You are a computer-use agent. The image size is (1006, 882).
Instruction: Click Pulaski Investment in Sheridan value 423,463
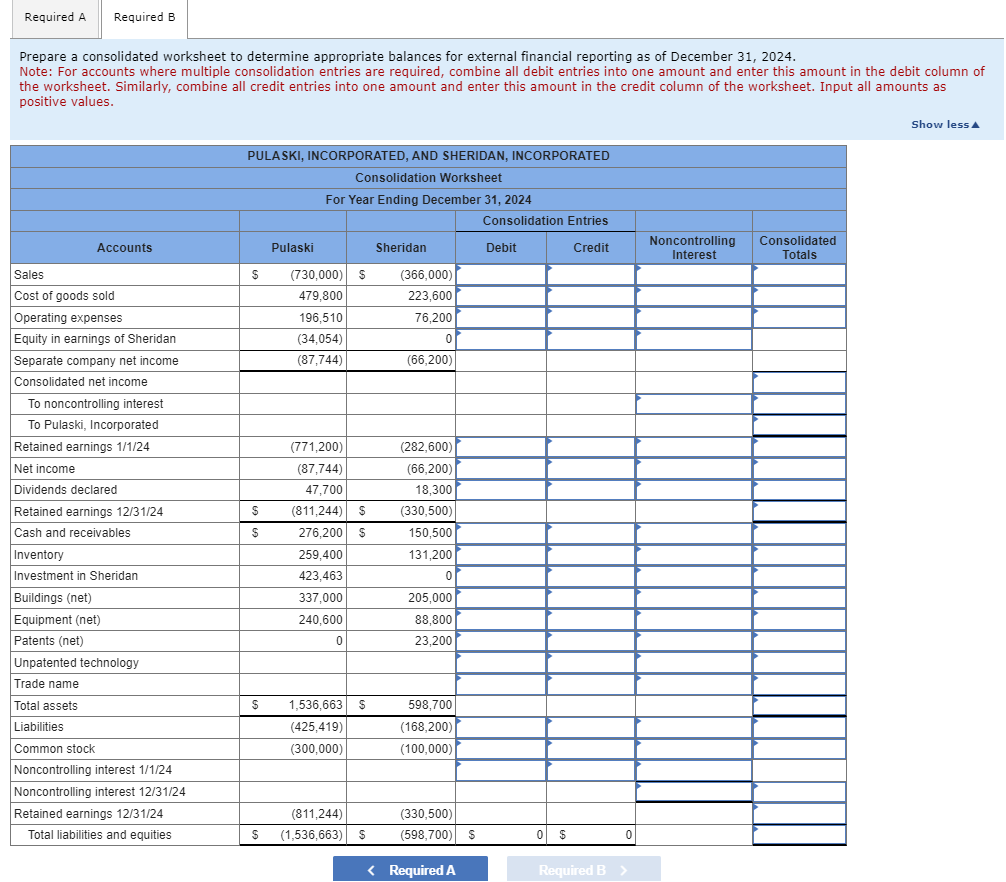pos(321,576)
